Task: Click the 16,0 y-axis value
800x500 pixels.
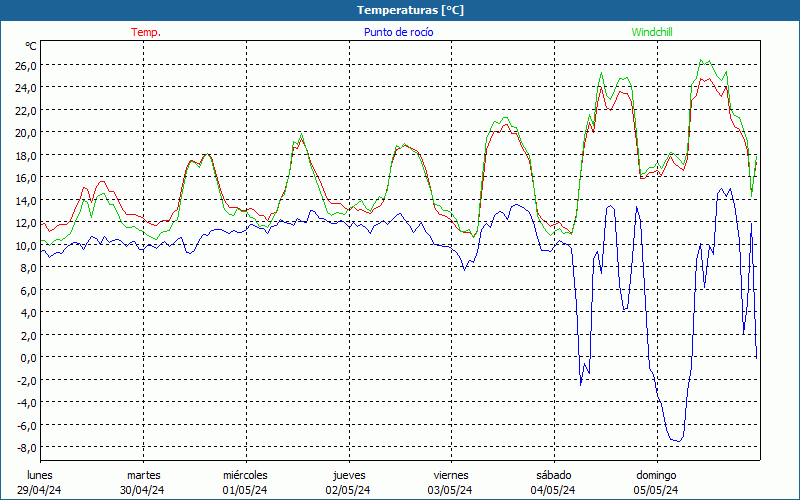Action: click(27, 178)
